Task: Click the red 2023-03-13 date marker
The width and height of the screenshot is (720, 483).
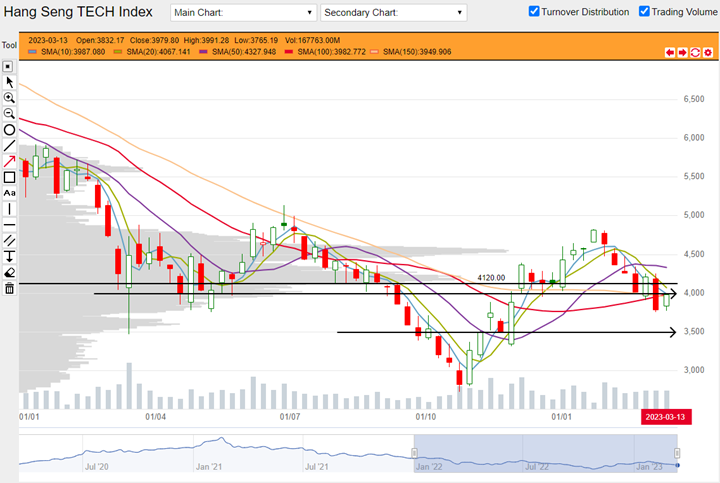Action: click(x=666, y=417)
